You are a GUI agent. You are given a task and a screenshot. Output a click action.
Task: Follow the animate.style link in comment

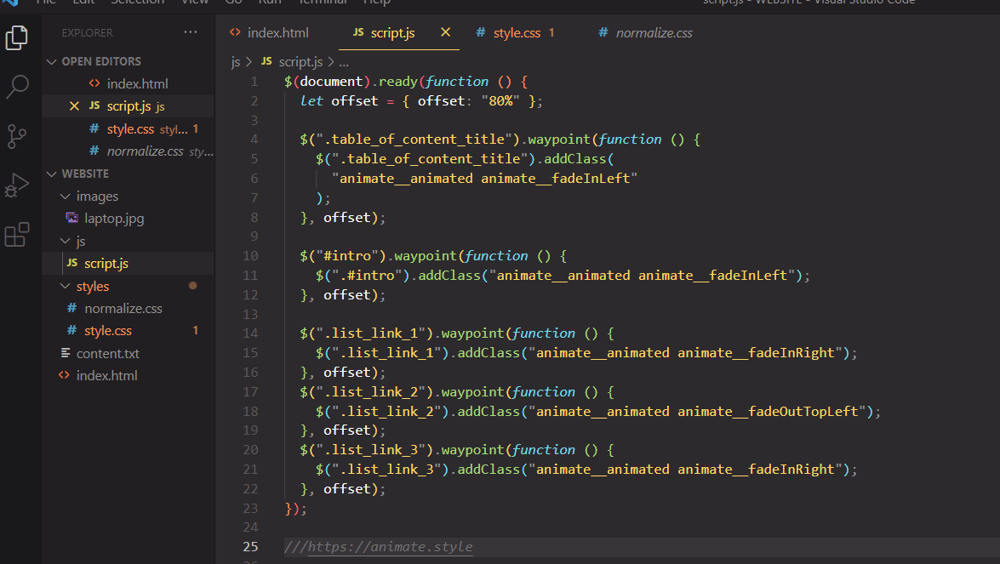coord(390,547)
